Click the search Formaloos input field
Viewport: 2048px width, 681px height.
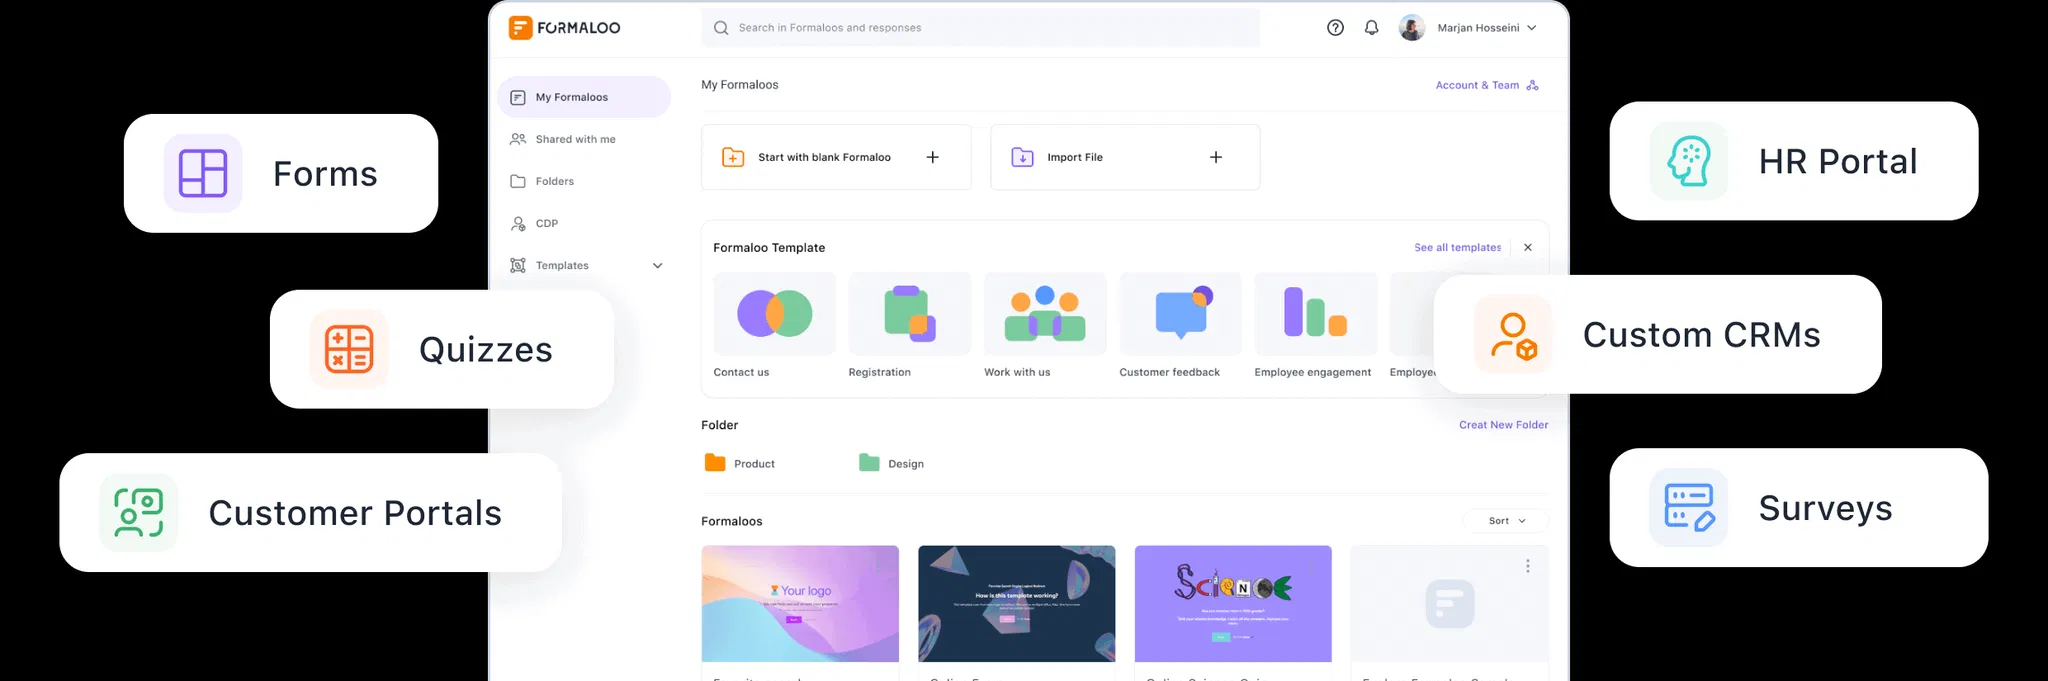[x=980, y=28]
